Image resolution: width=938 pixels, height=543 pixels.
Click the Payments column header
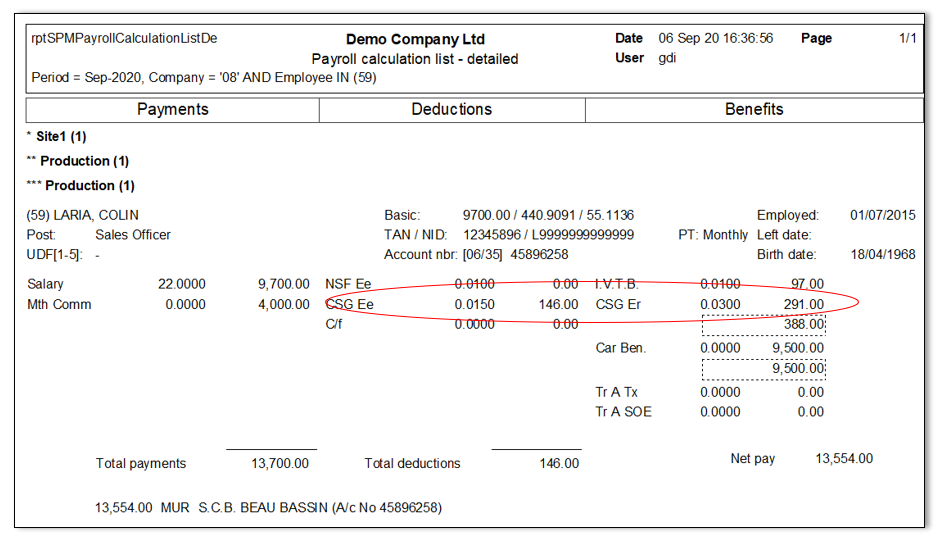coord(173,110)
